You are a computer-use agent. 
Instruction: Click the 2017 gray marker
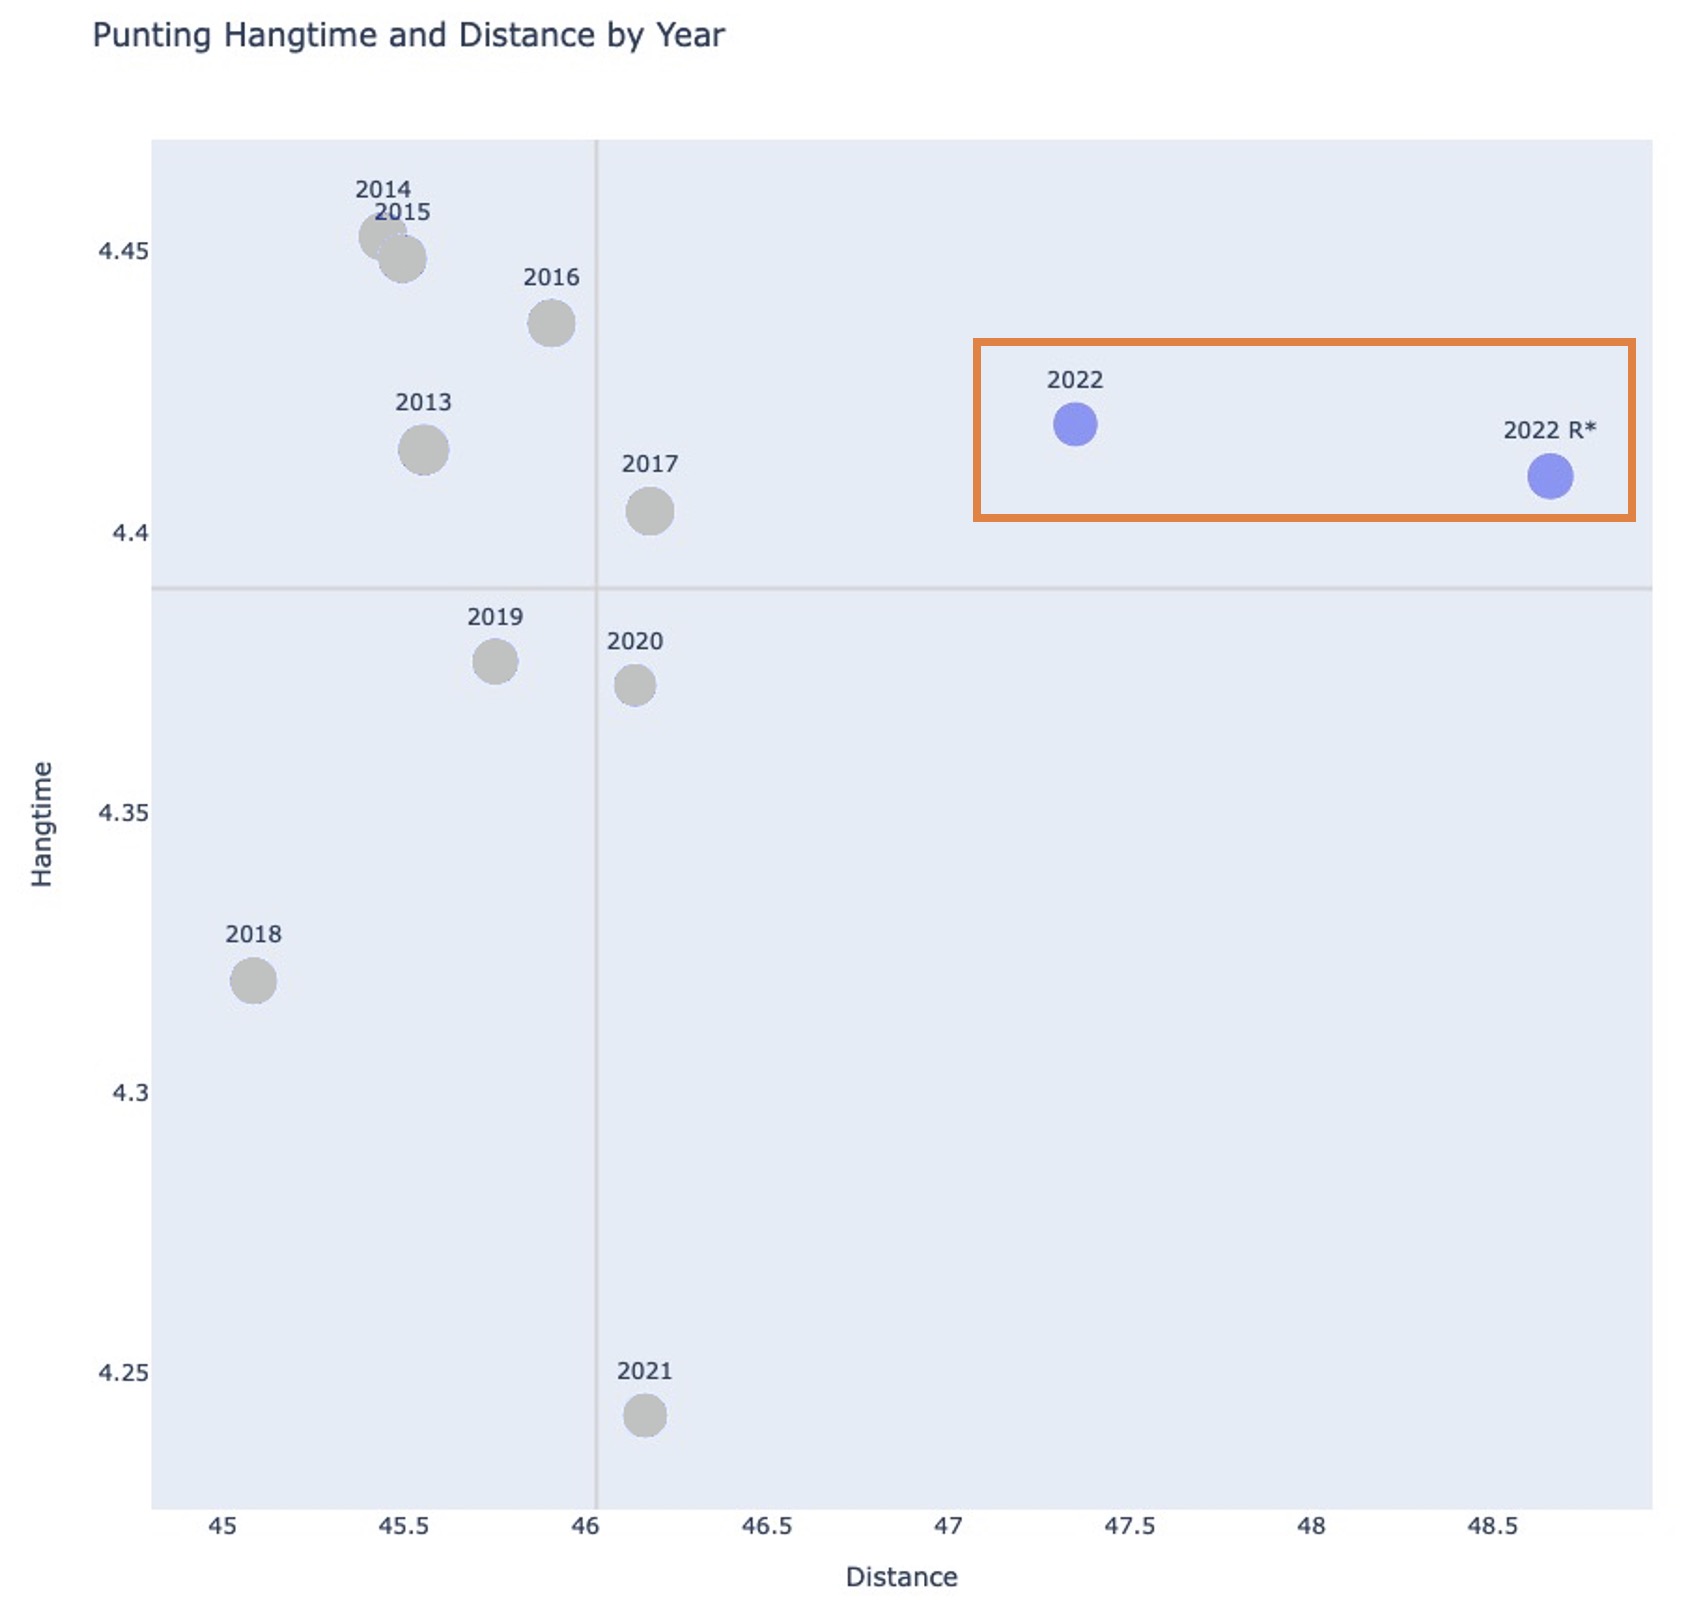tap(649, 511)
